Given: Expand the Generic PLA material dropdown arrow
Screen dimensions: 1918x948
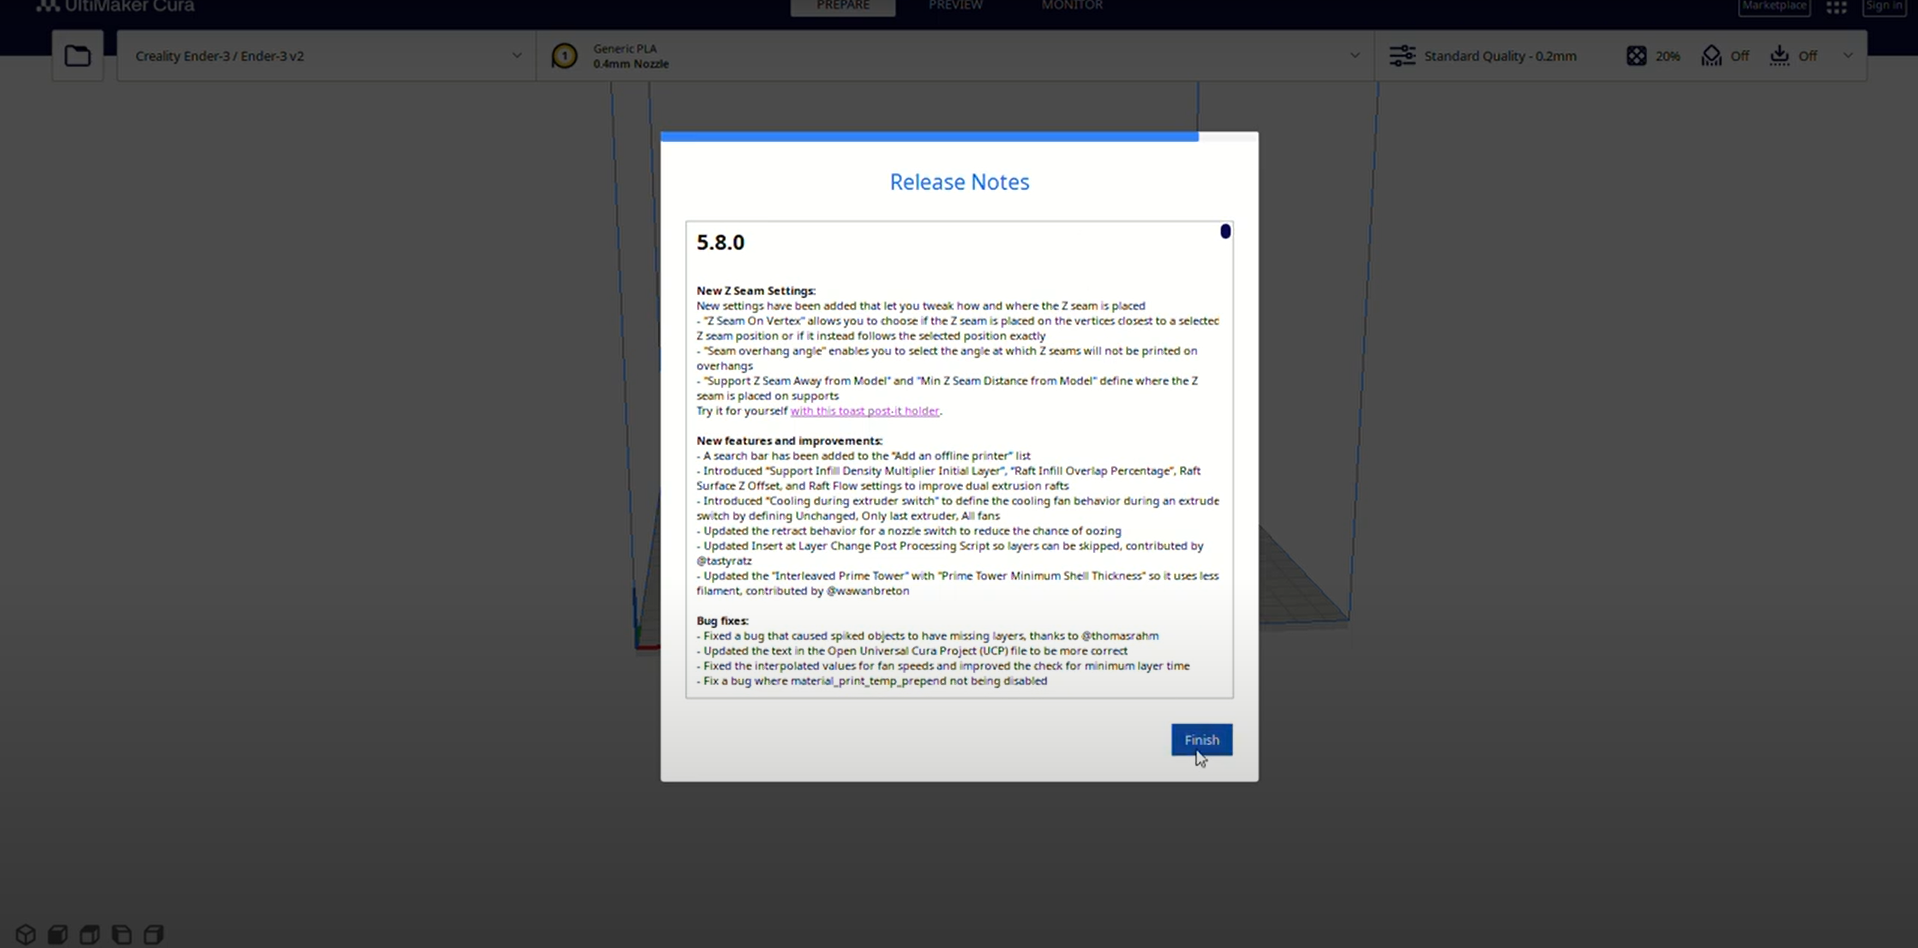Looking at the screenshot, I should pyautogui.click(x=1355, y=56).
